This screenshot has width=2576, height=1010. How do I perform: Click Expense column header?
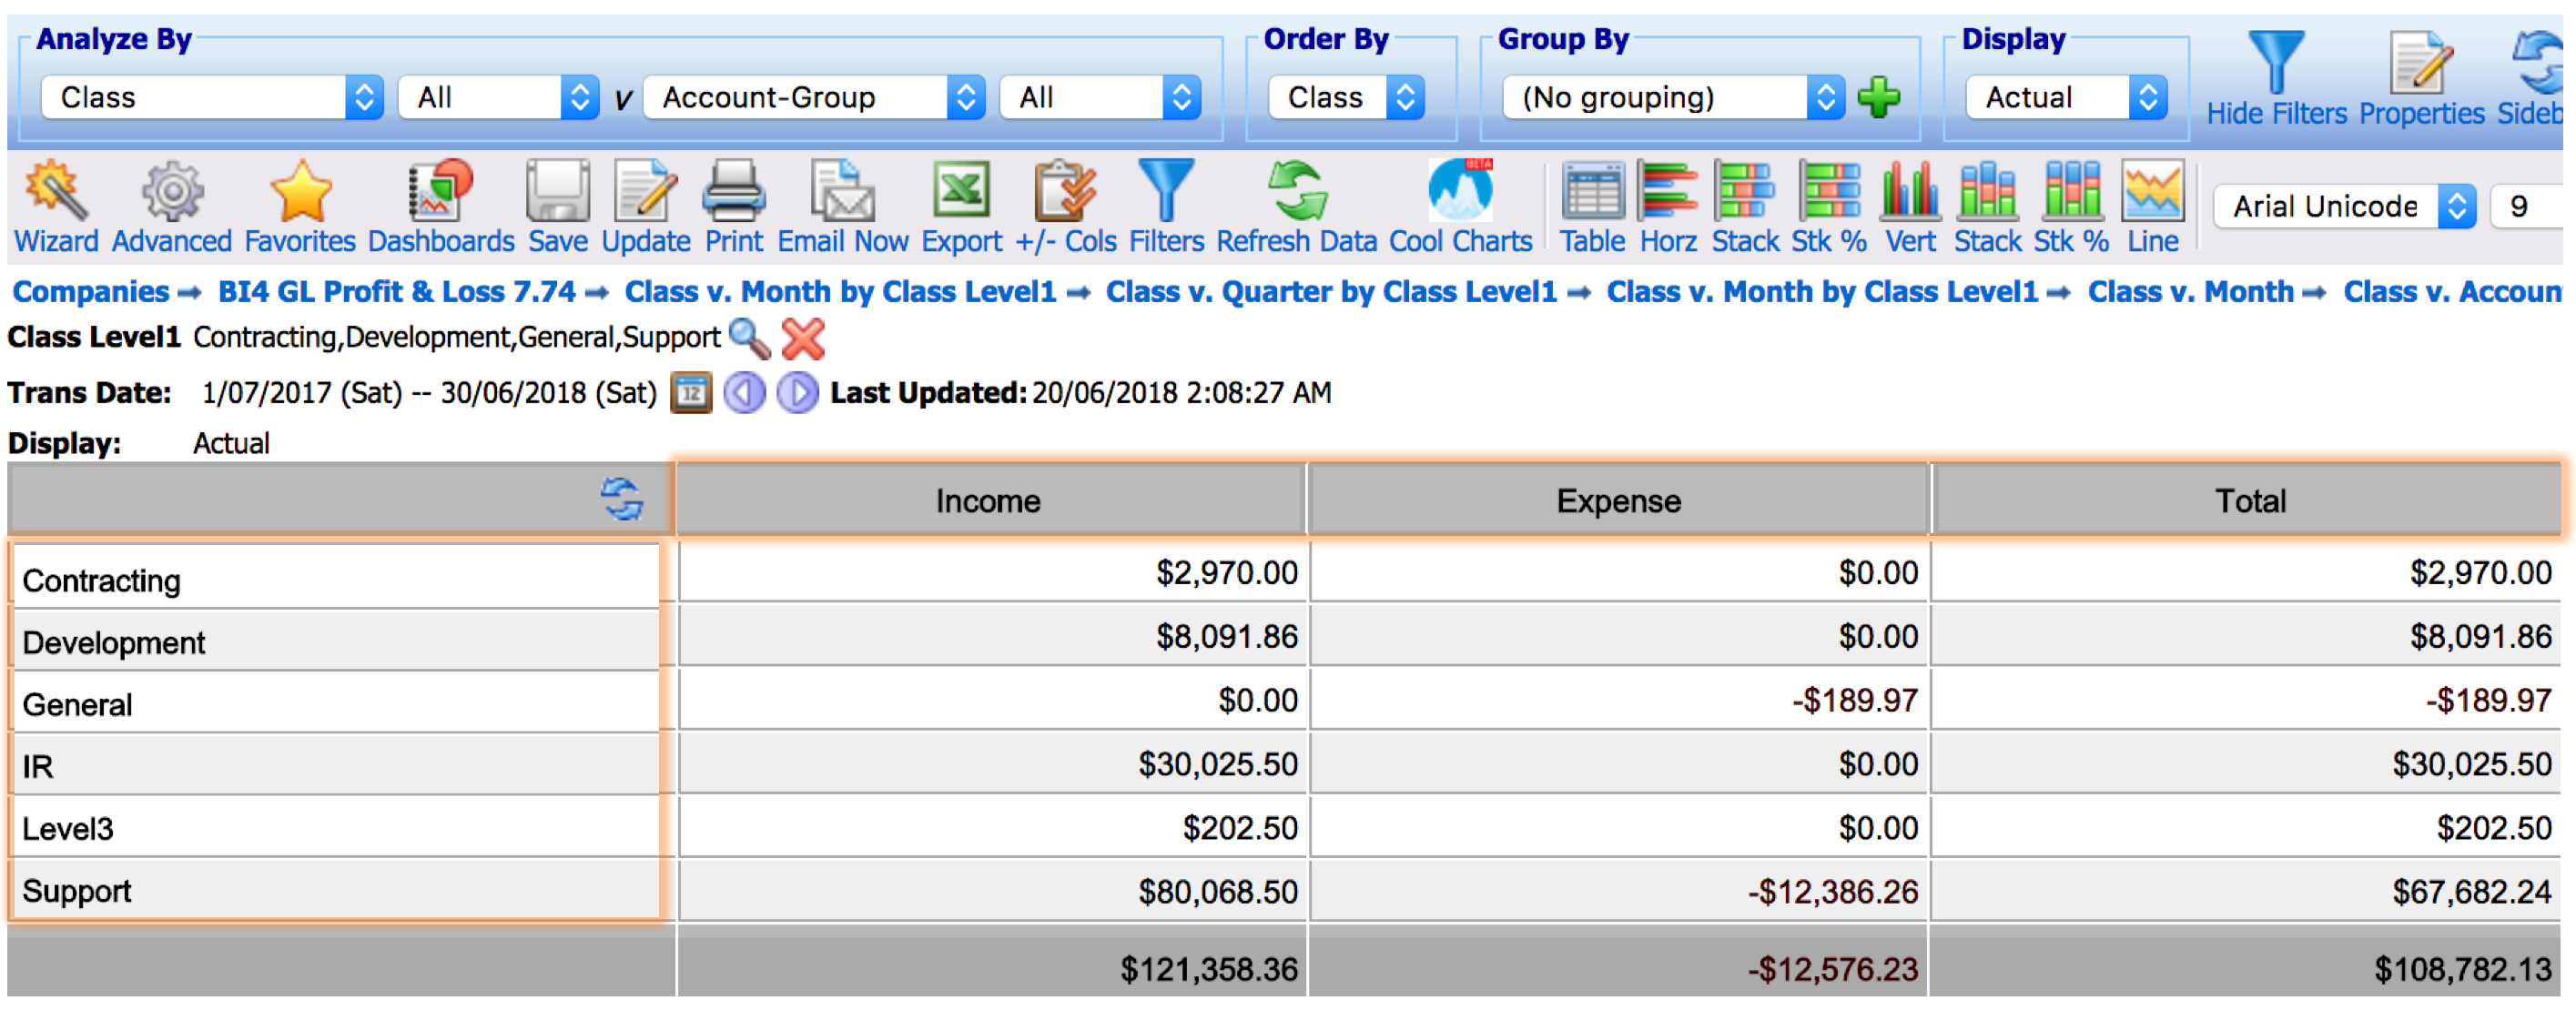(x=1618, y=499)
